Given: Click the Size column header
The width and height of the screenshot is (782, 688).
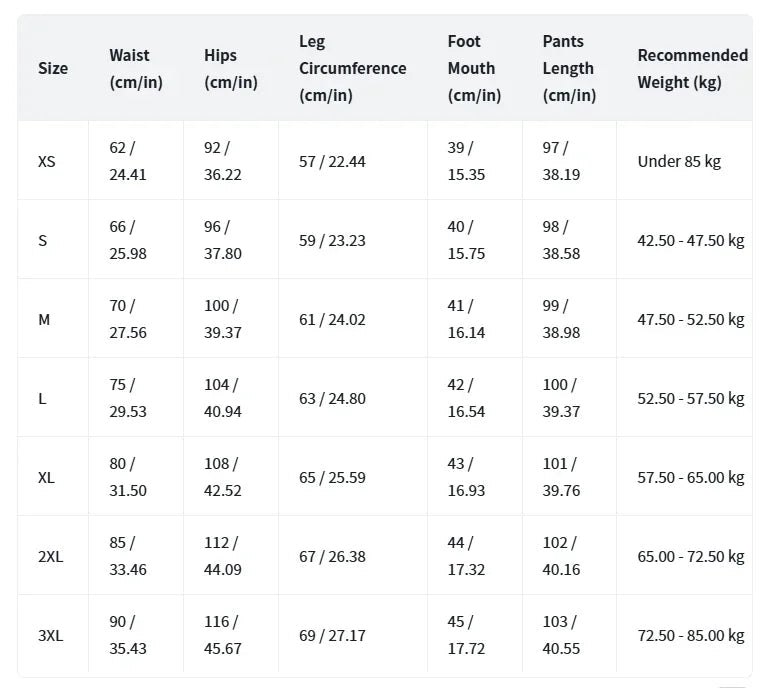Looking at the screenshot, I should click(53, 68).
